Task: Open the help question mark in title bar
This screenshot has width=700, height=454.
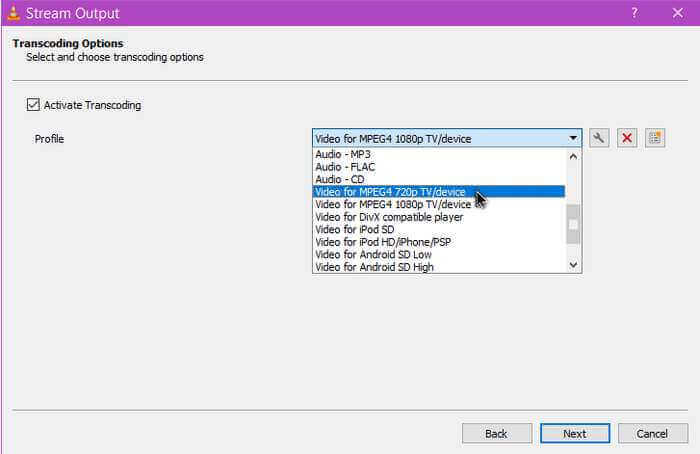Action: 634,13
